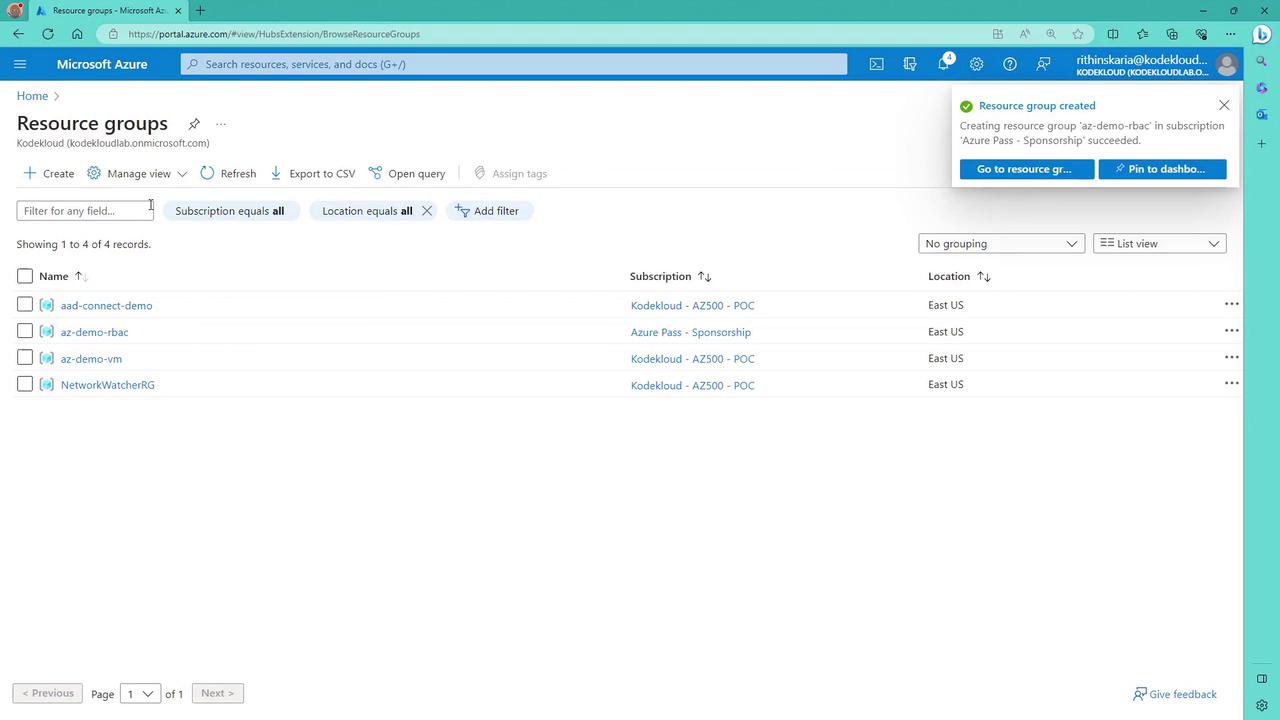Open the No grouping dropdown
1280x720 pixels.
(1001, 244)
